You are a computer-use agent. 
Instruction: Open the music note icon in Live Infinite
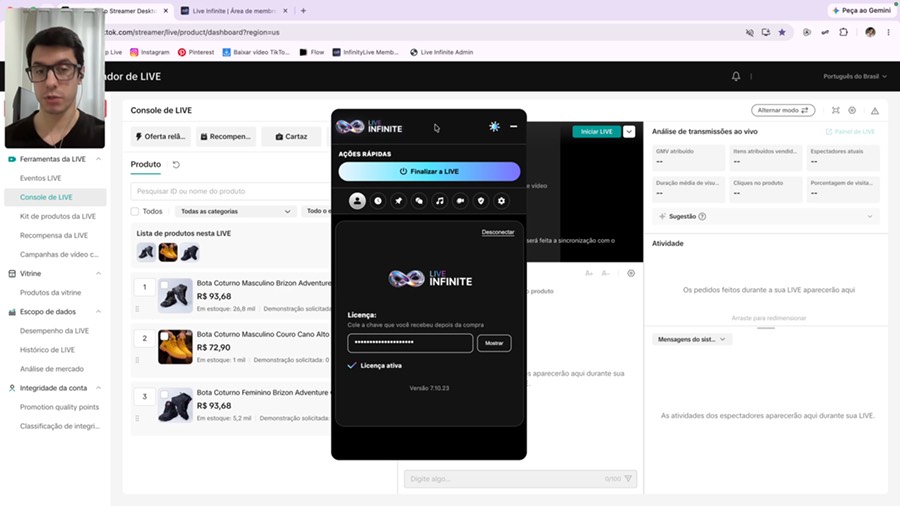pyautogui.click(x=440, y=201)
